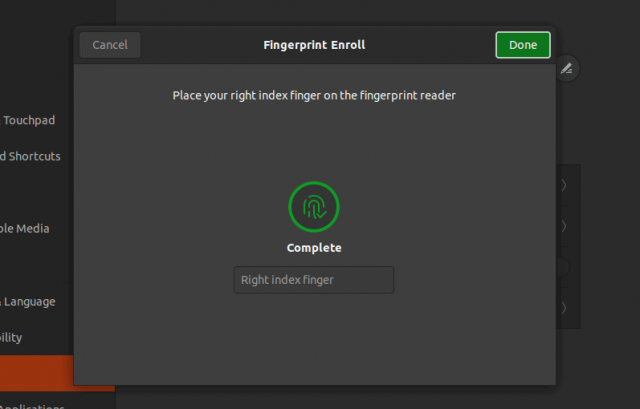This screenshot has width=640, height=409.
Task: Click the place right index finger instruction
Action: pyautogui.click(x=314, y=96)
